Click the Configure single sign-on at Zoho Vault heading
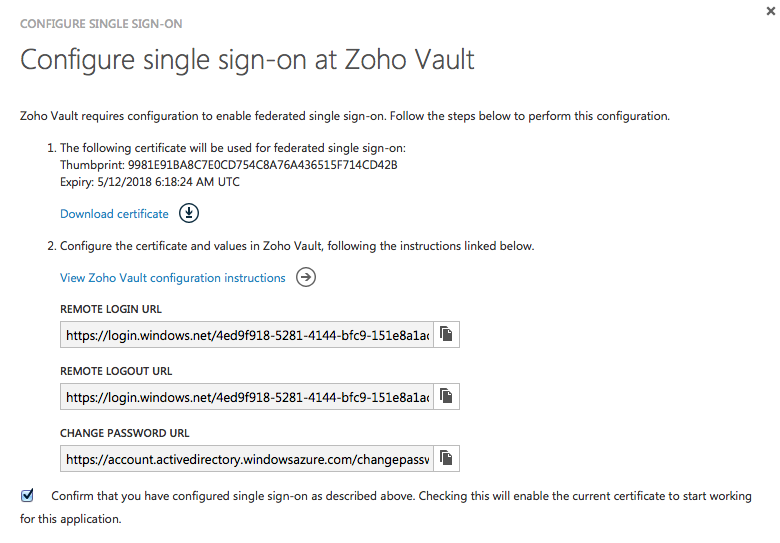Screen dimensions: 780x543 (247, 60)
